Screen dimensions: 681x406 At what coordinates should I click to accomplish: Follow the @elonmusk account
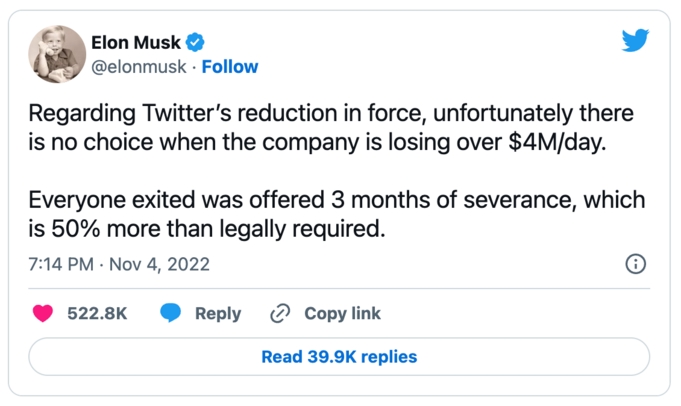click(x=230, y=67)
